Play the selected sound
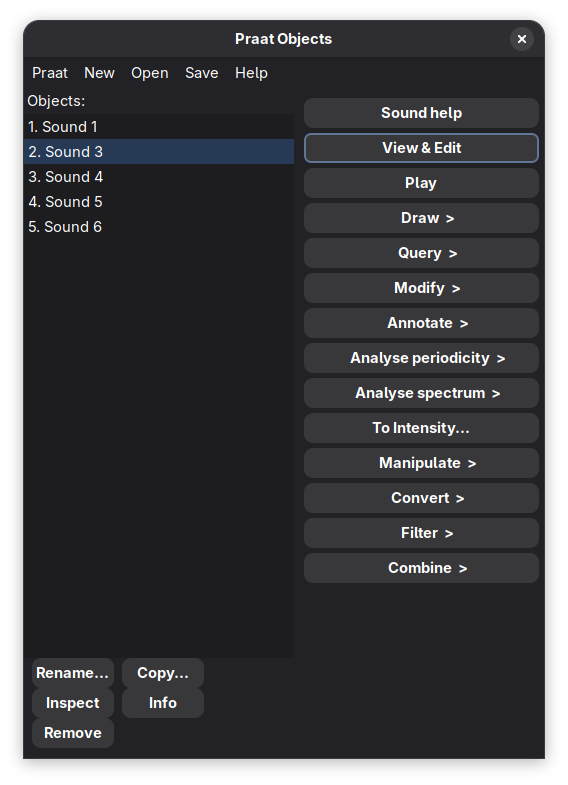 coord(421,183)
